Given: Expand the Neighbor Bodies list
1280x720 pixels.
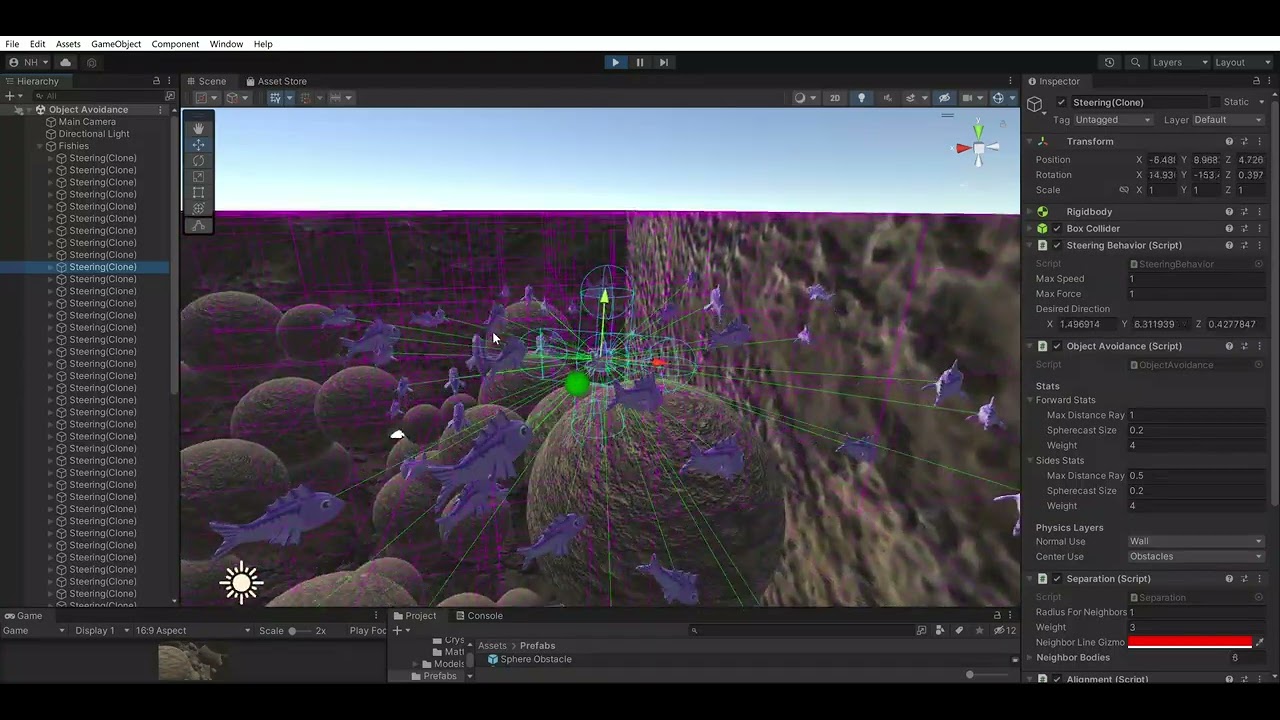Looking at the screenshot, I should pyautogui.click(x=1030, y=658).
